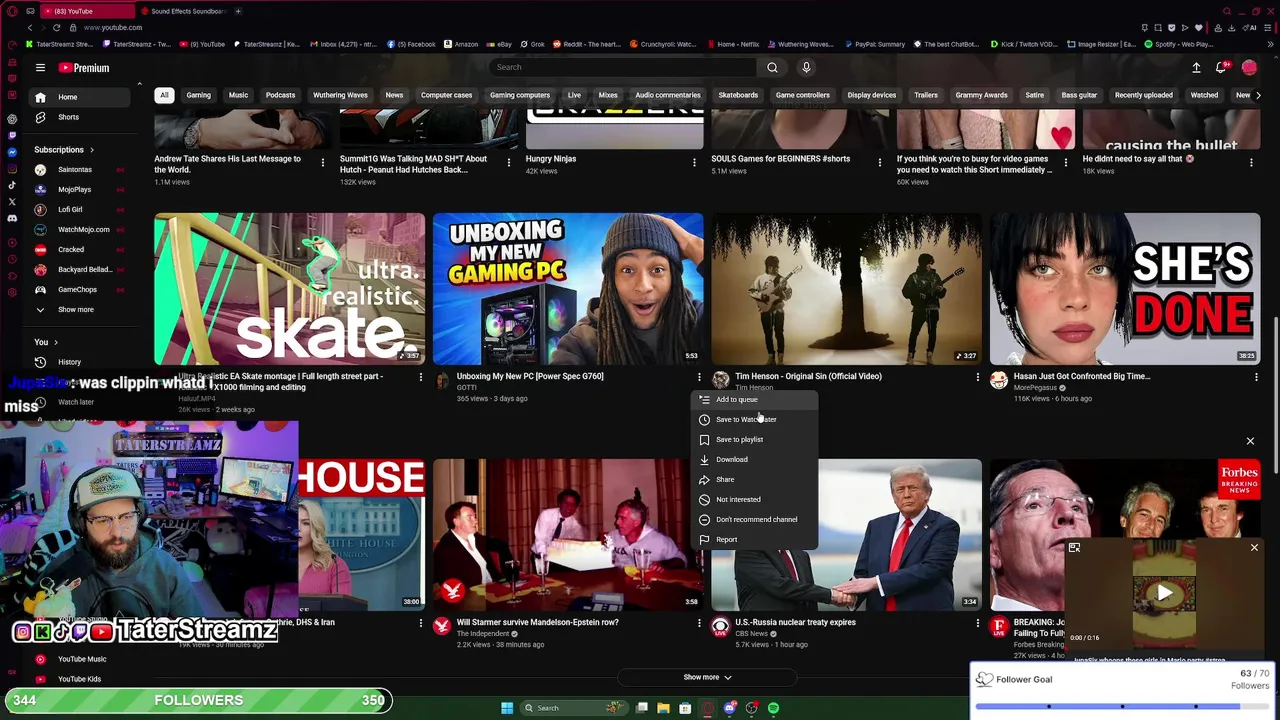Expand the Subscriptions section header
This screenshot has width=1280, height=720.
coord(64,150)
